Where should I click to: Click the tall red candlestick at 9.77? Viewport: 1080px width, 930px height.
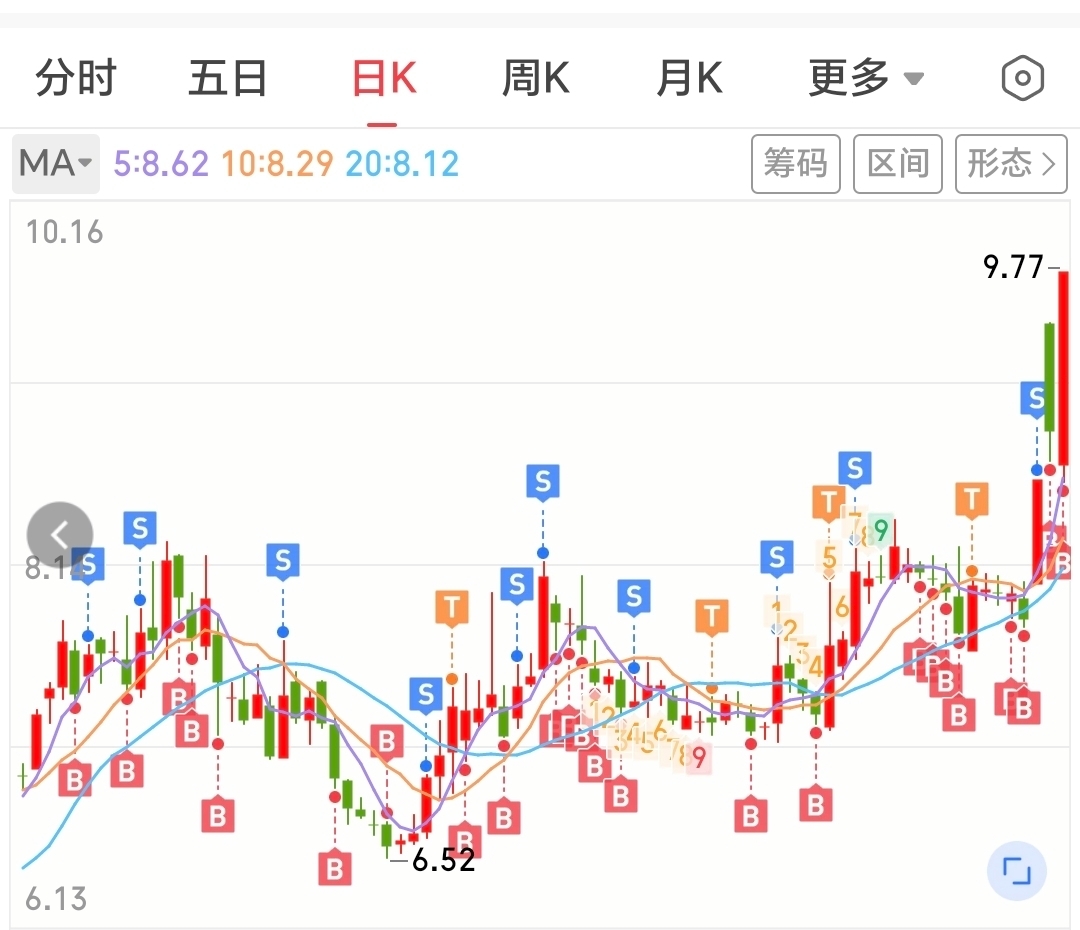tap(1063, 368)
